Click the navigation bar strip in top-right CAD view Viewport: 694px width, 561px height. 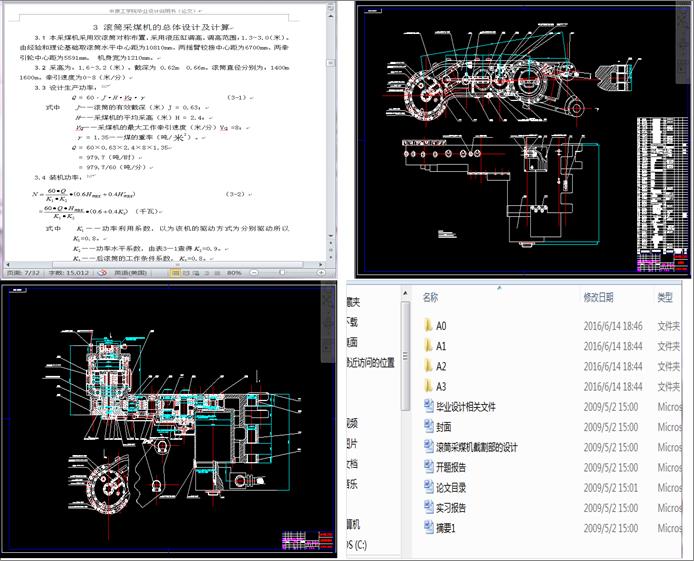682,44
